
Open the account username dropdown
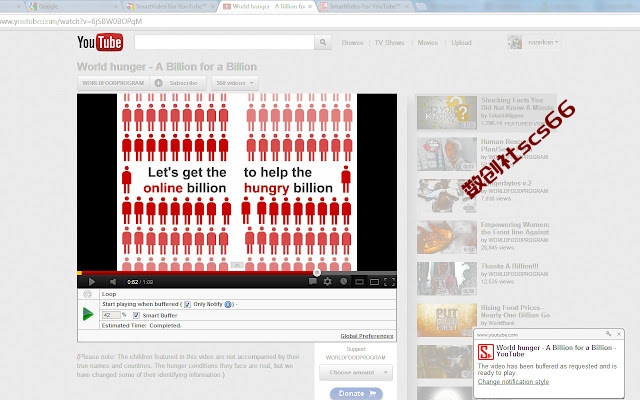544,42
